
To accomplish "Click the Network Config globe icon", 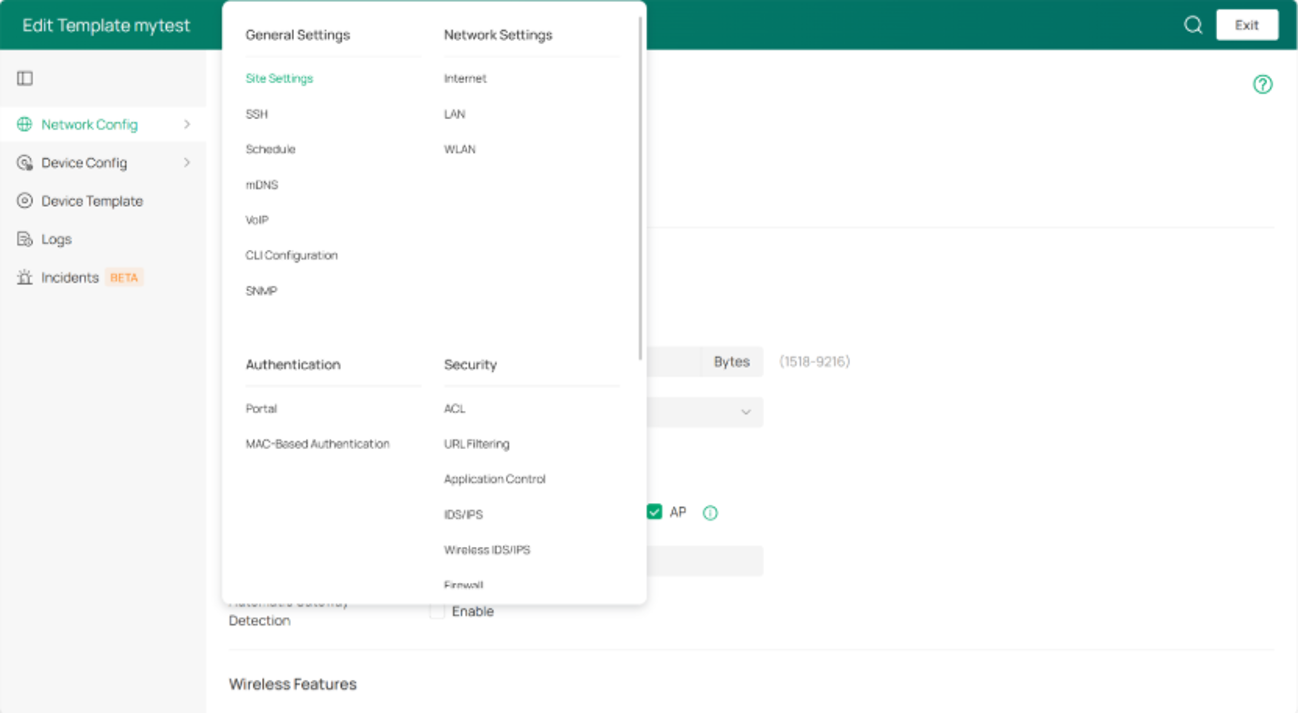I will point(25,124).
